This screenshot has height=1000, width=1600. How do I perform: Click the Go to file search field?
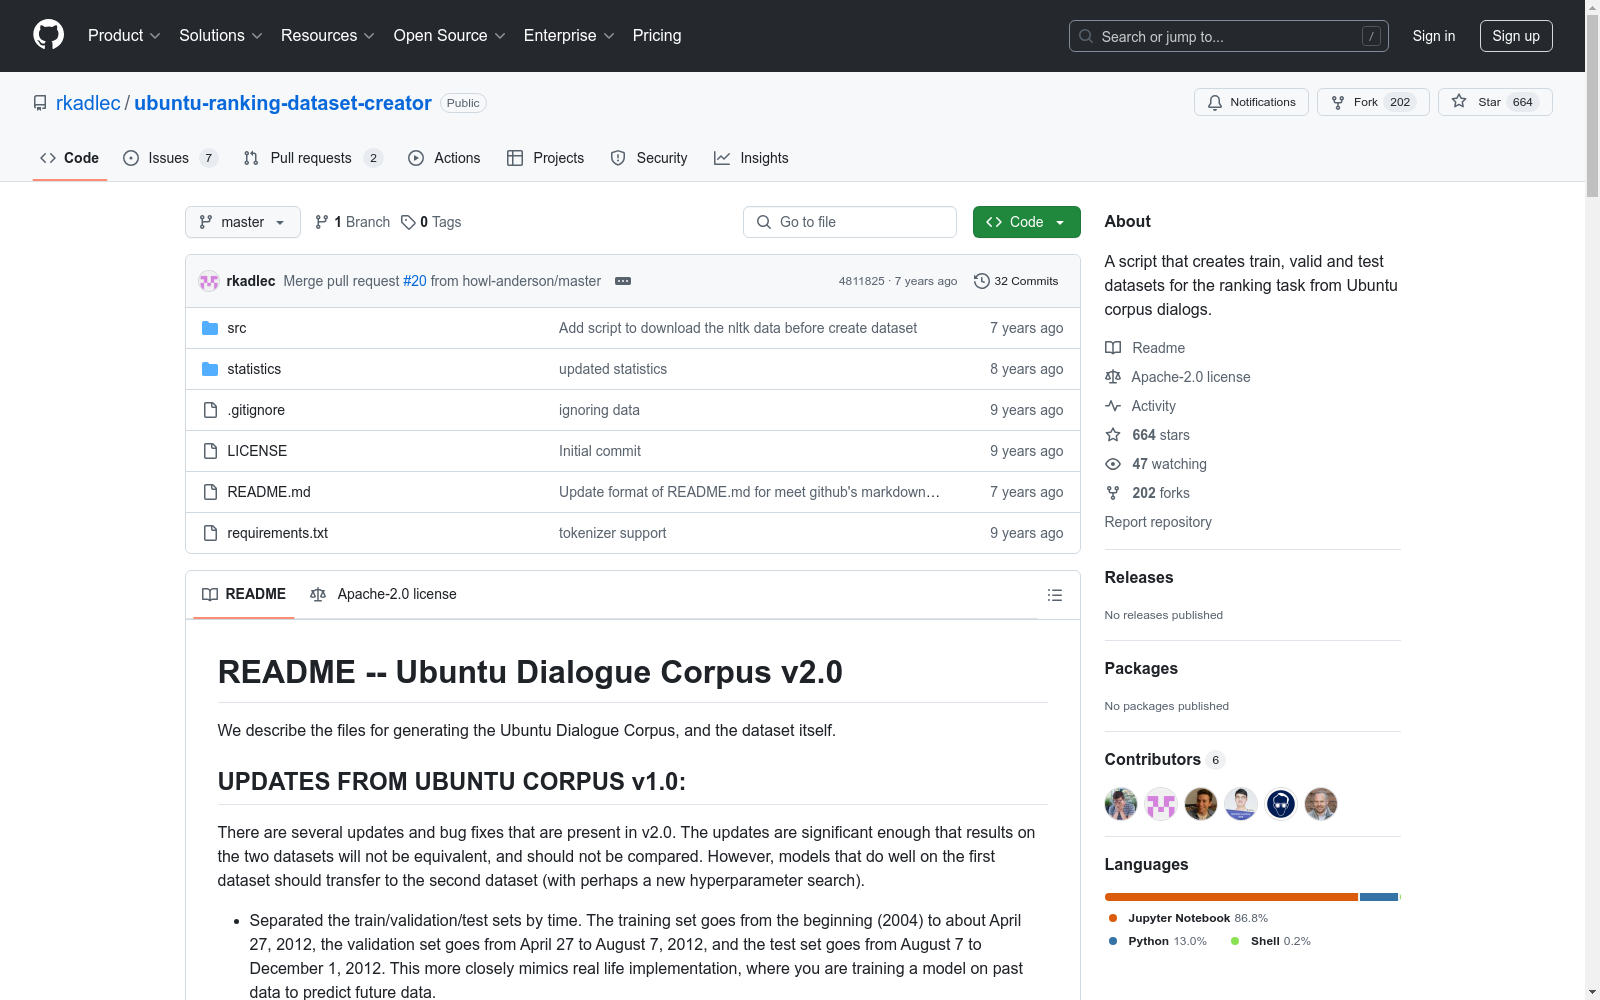tap(850, 222)
